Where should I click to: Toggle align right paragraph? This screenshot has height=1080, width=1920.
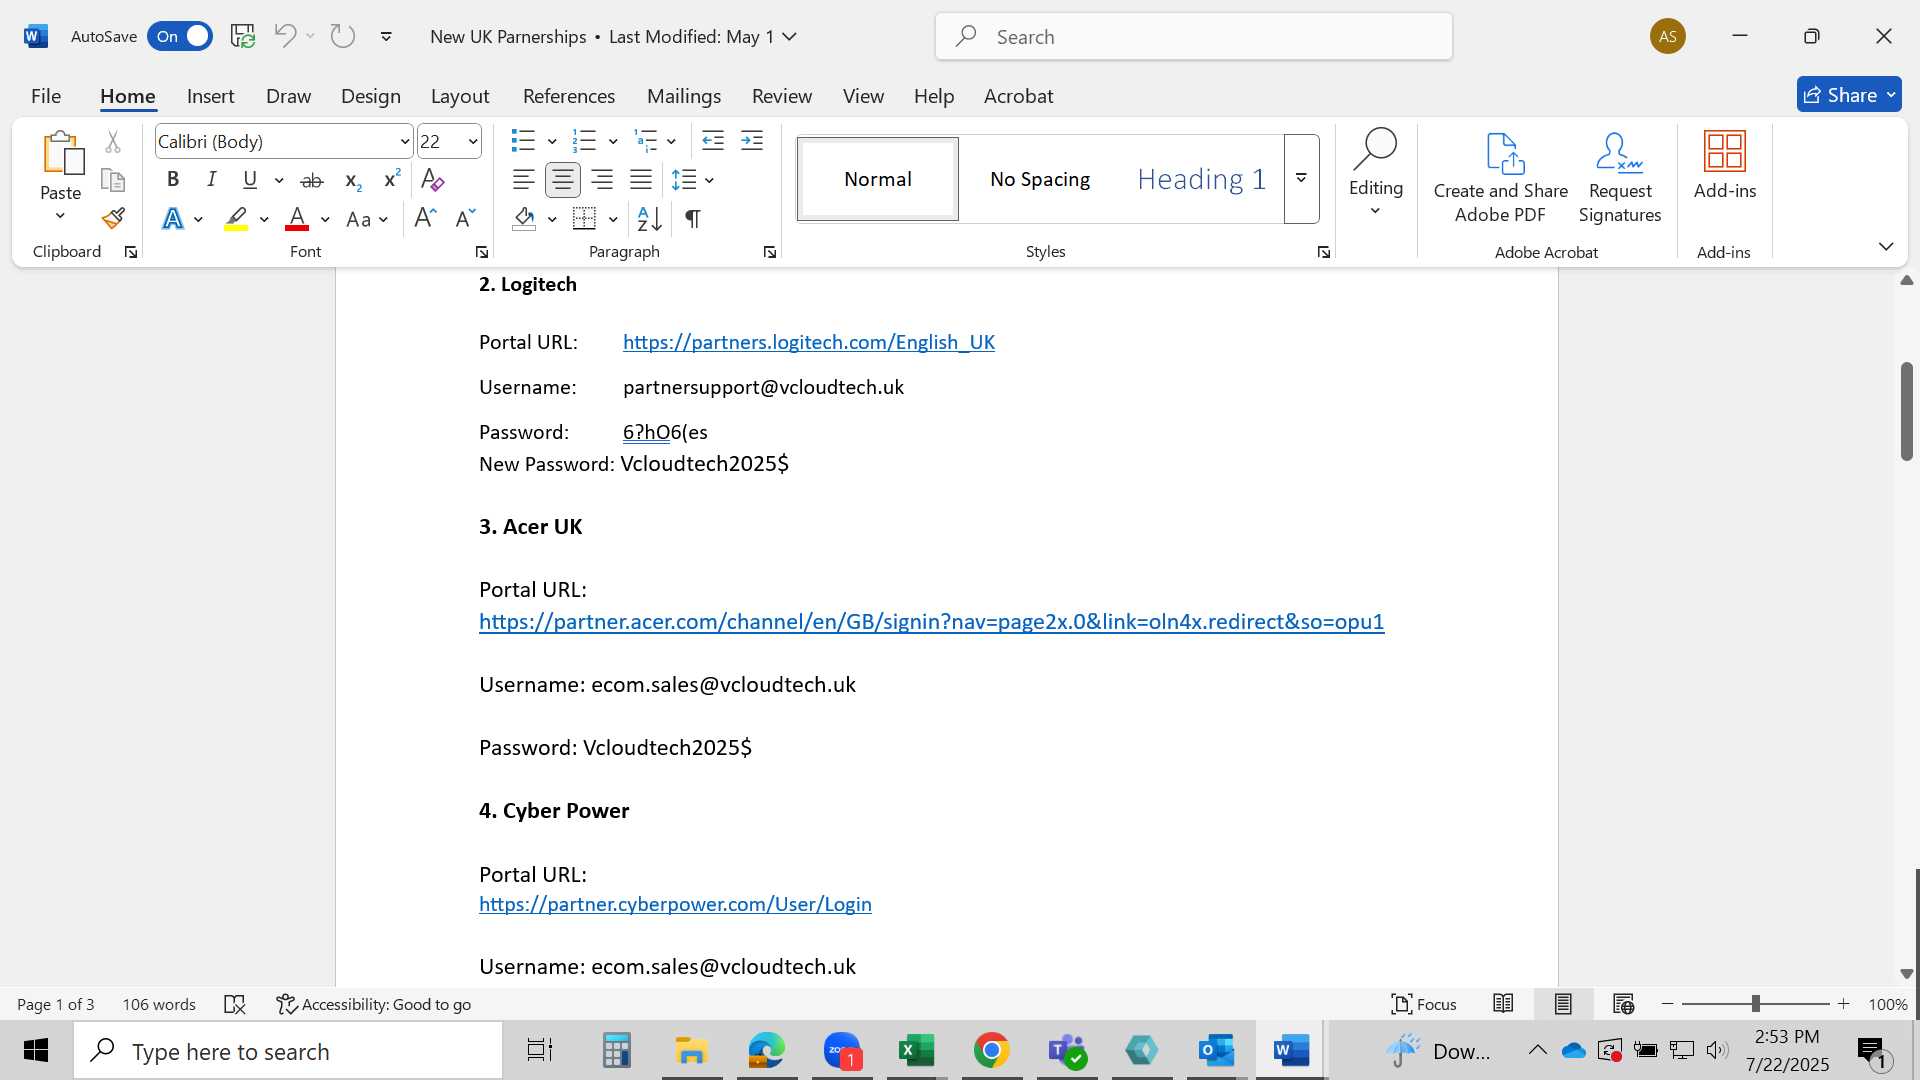602,180
